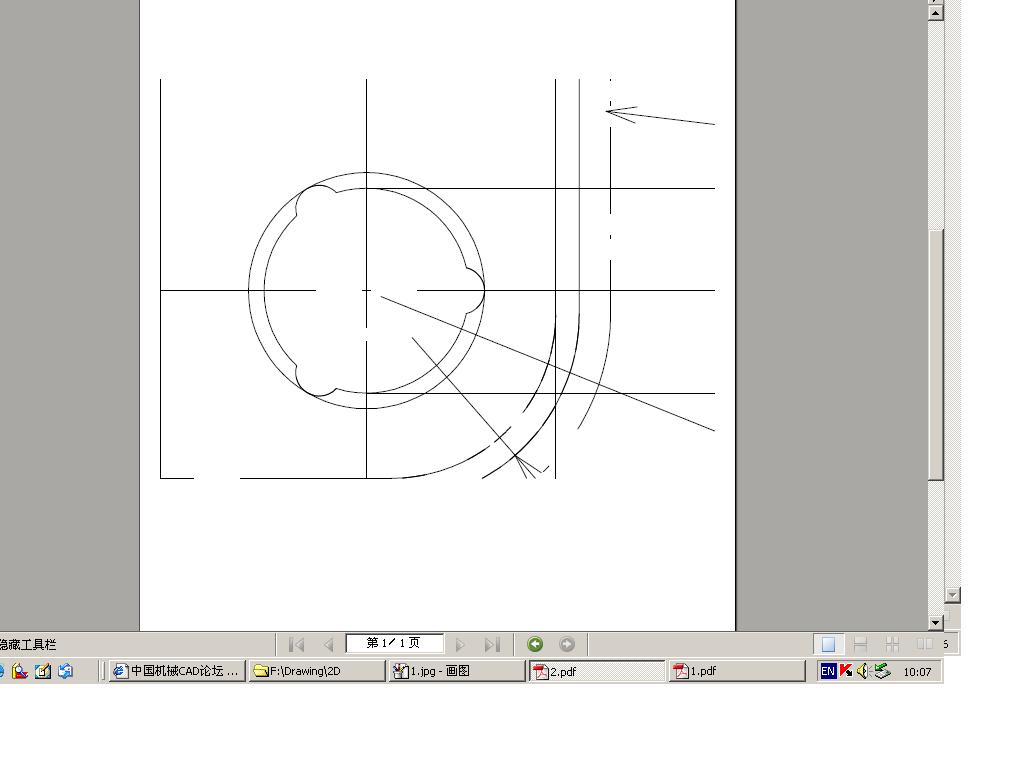Select facing pages layout
The height and width of the screenshot is (768, 1024).
coord(924,645)
